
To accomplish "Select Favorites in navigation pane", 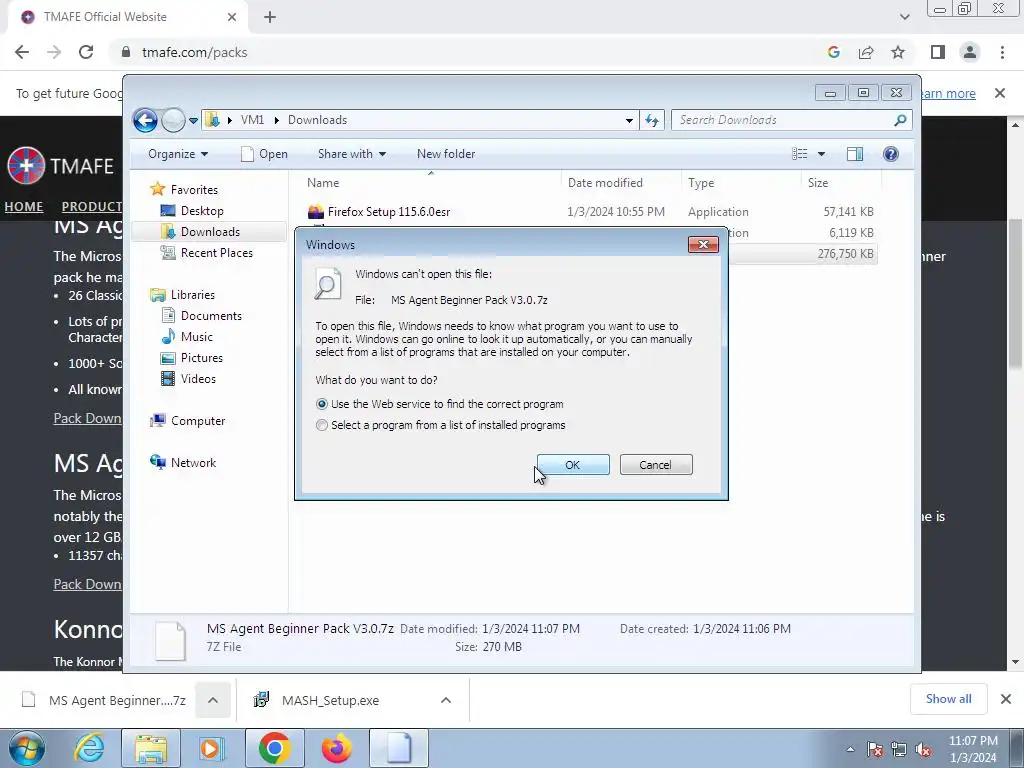I will tap(194, 190).
